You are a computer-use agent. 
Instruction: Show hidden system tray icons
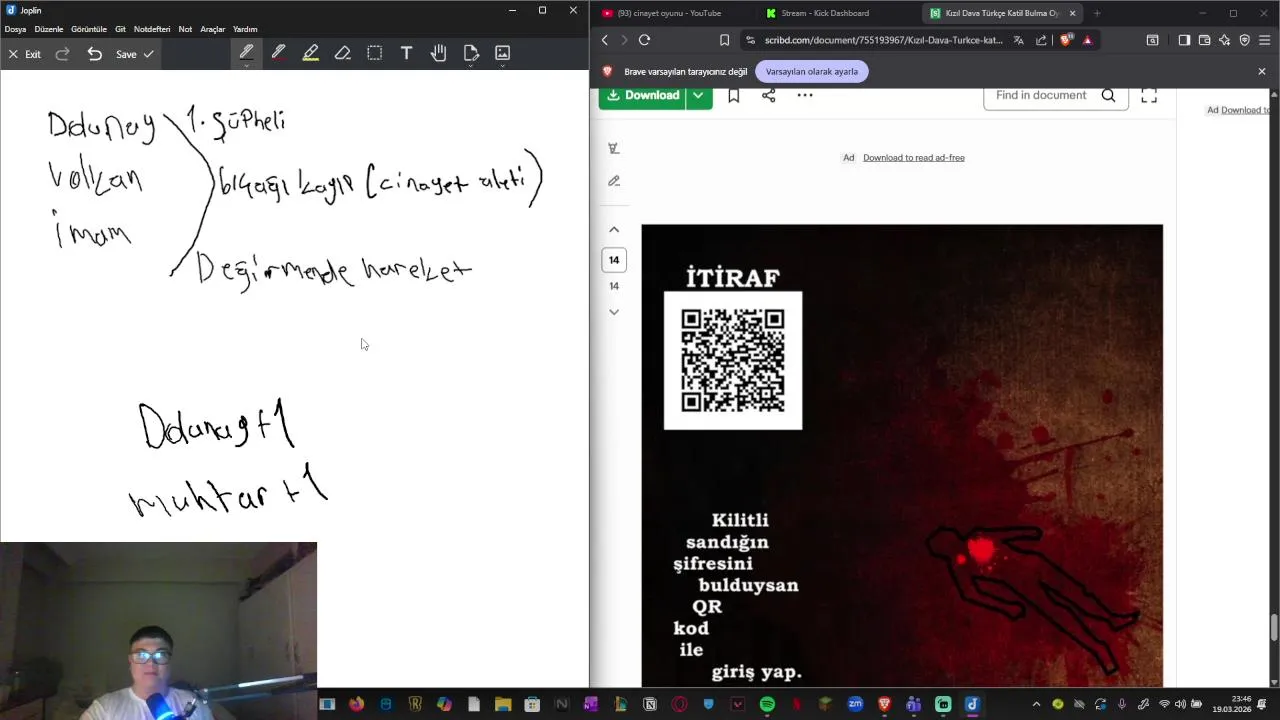1036,704
